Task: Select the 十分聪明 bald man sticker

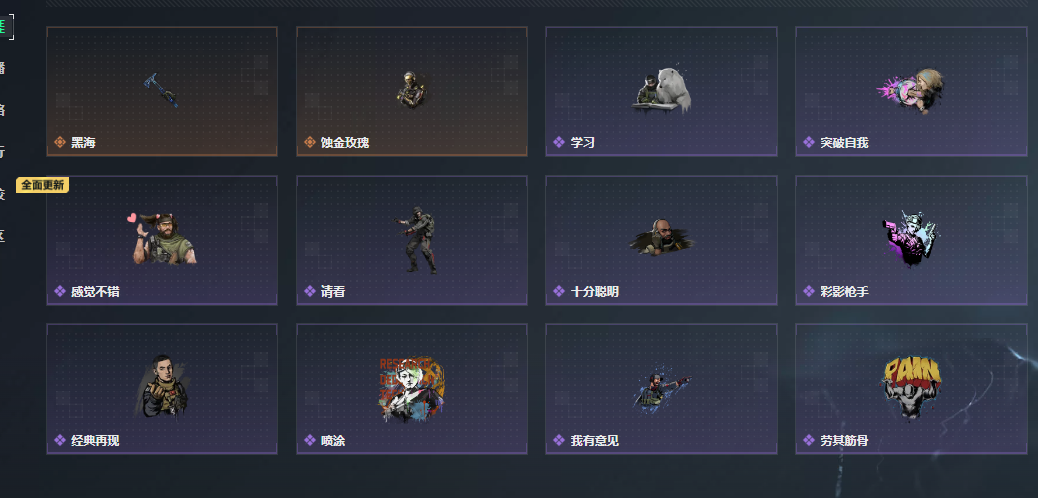Action: point(661,237)
